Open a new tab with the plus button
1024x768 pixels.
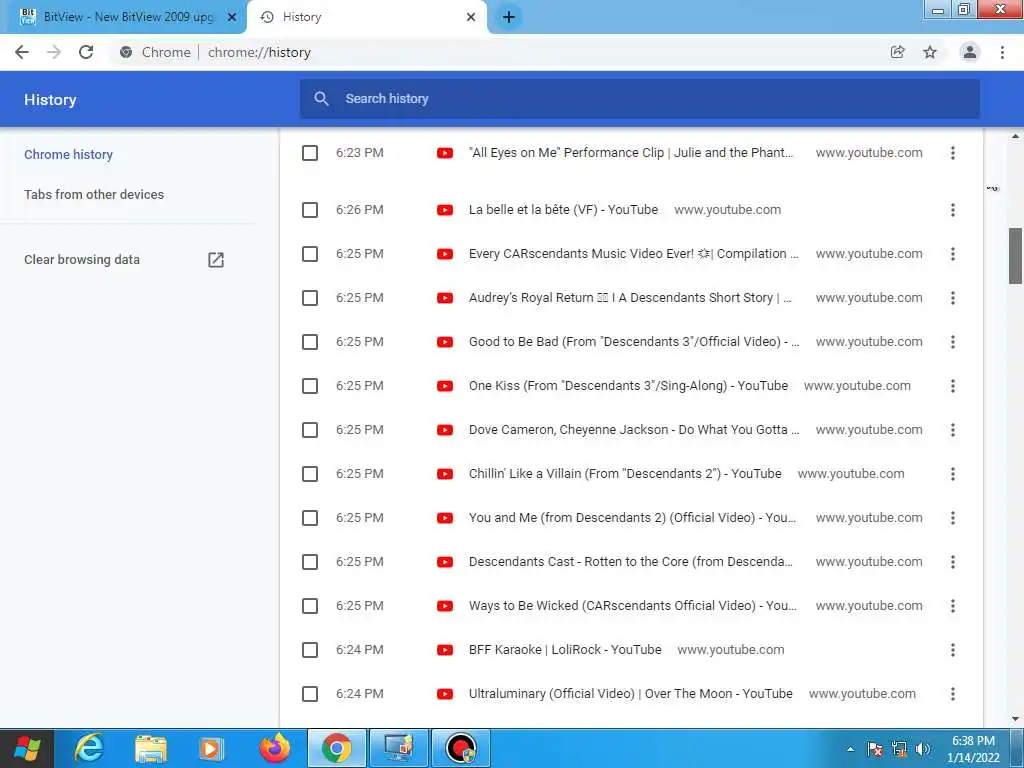[509, 17]
